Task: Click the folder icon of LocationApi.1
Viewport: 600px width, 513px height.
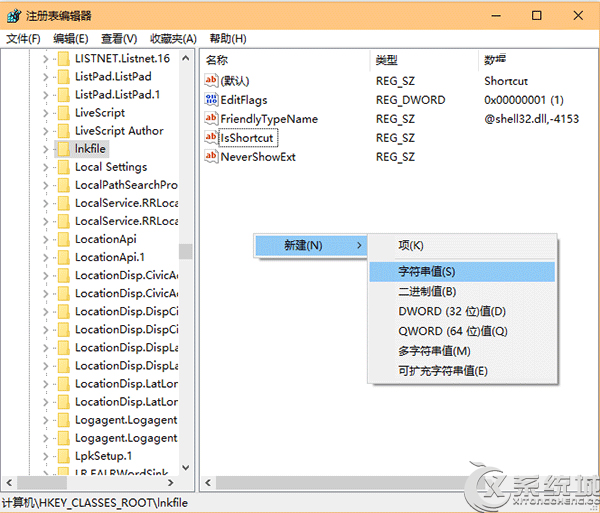Action: (64, 257)
